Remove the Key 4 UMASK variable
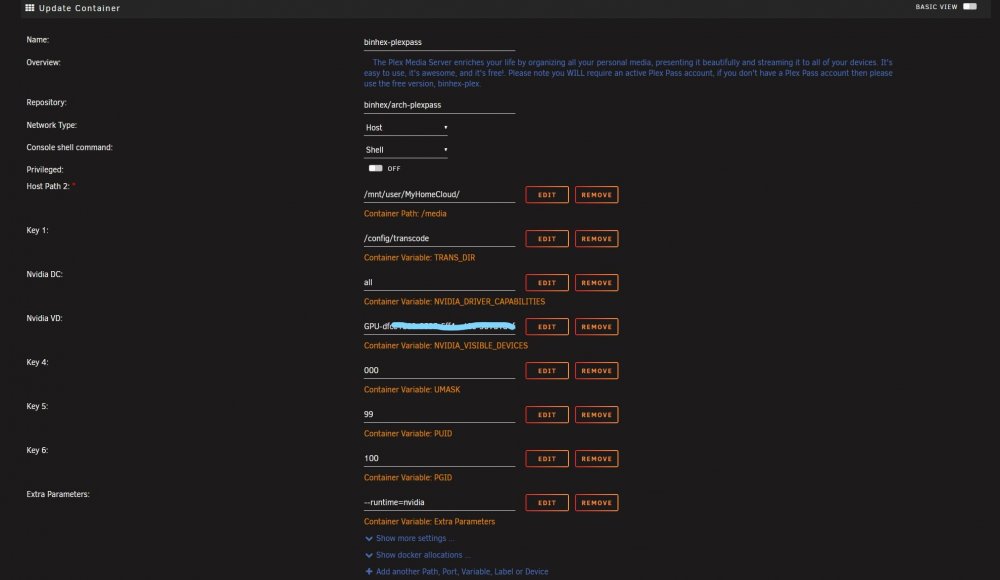1000x580 pixels. coord(596,371)
